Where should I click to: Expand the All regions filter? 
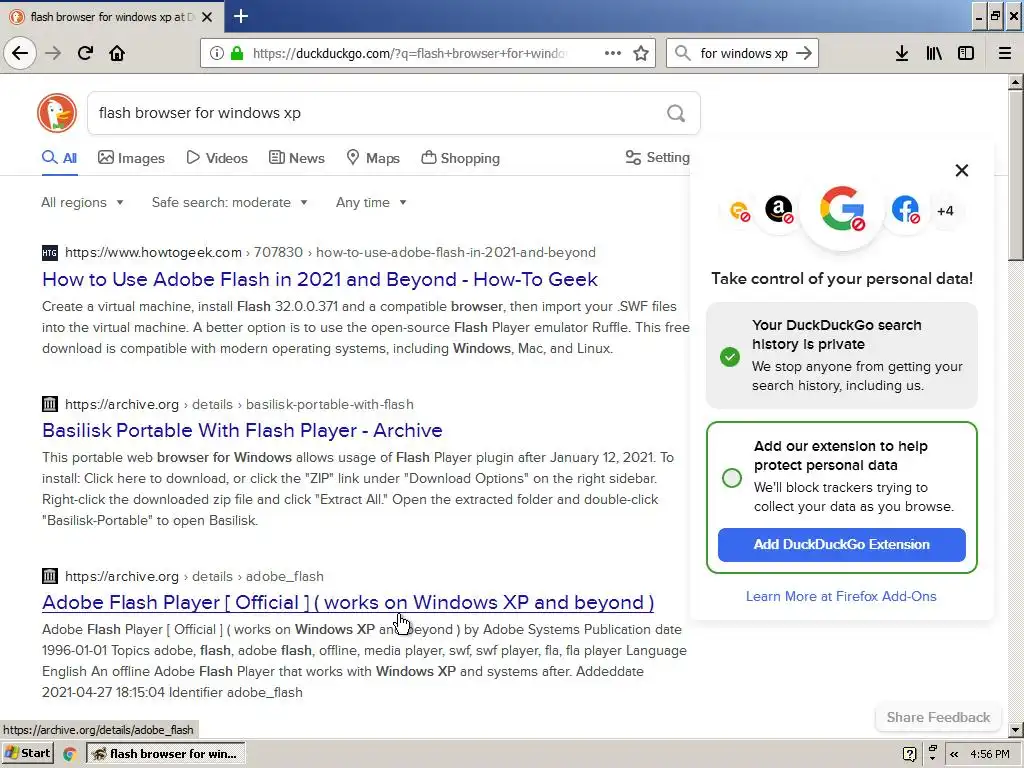point(82,202)
